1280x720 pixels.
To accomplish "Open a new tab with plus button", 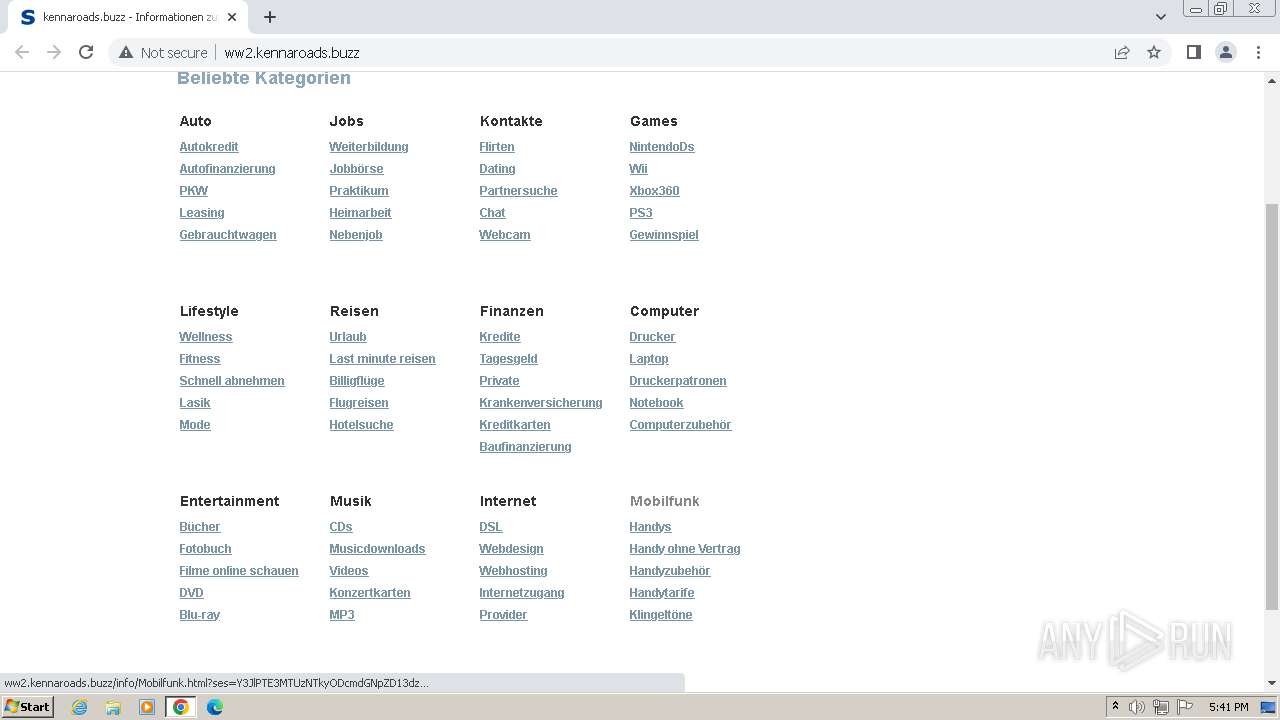I will (x=270, y=17).
